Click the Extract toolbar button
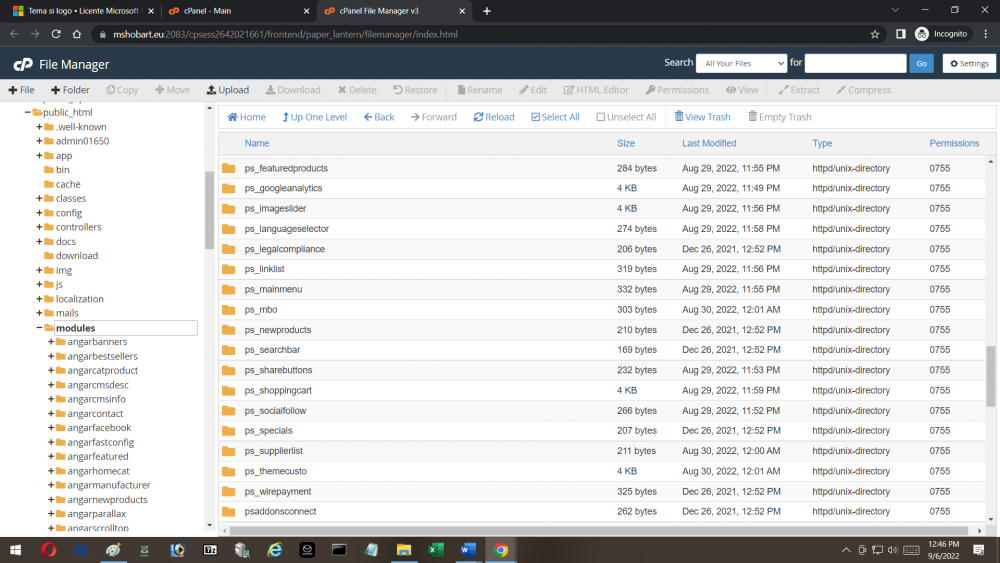 coord(798,90)
